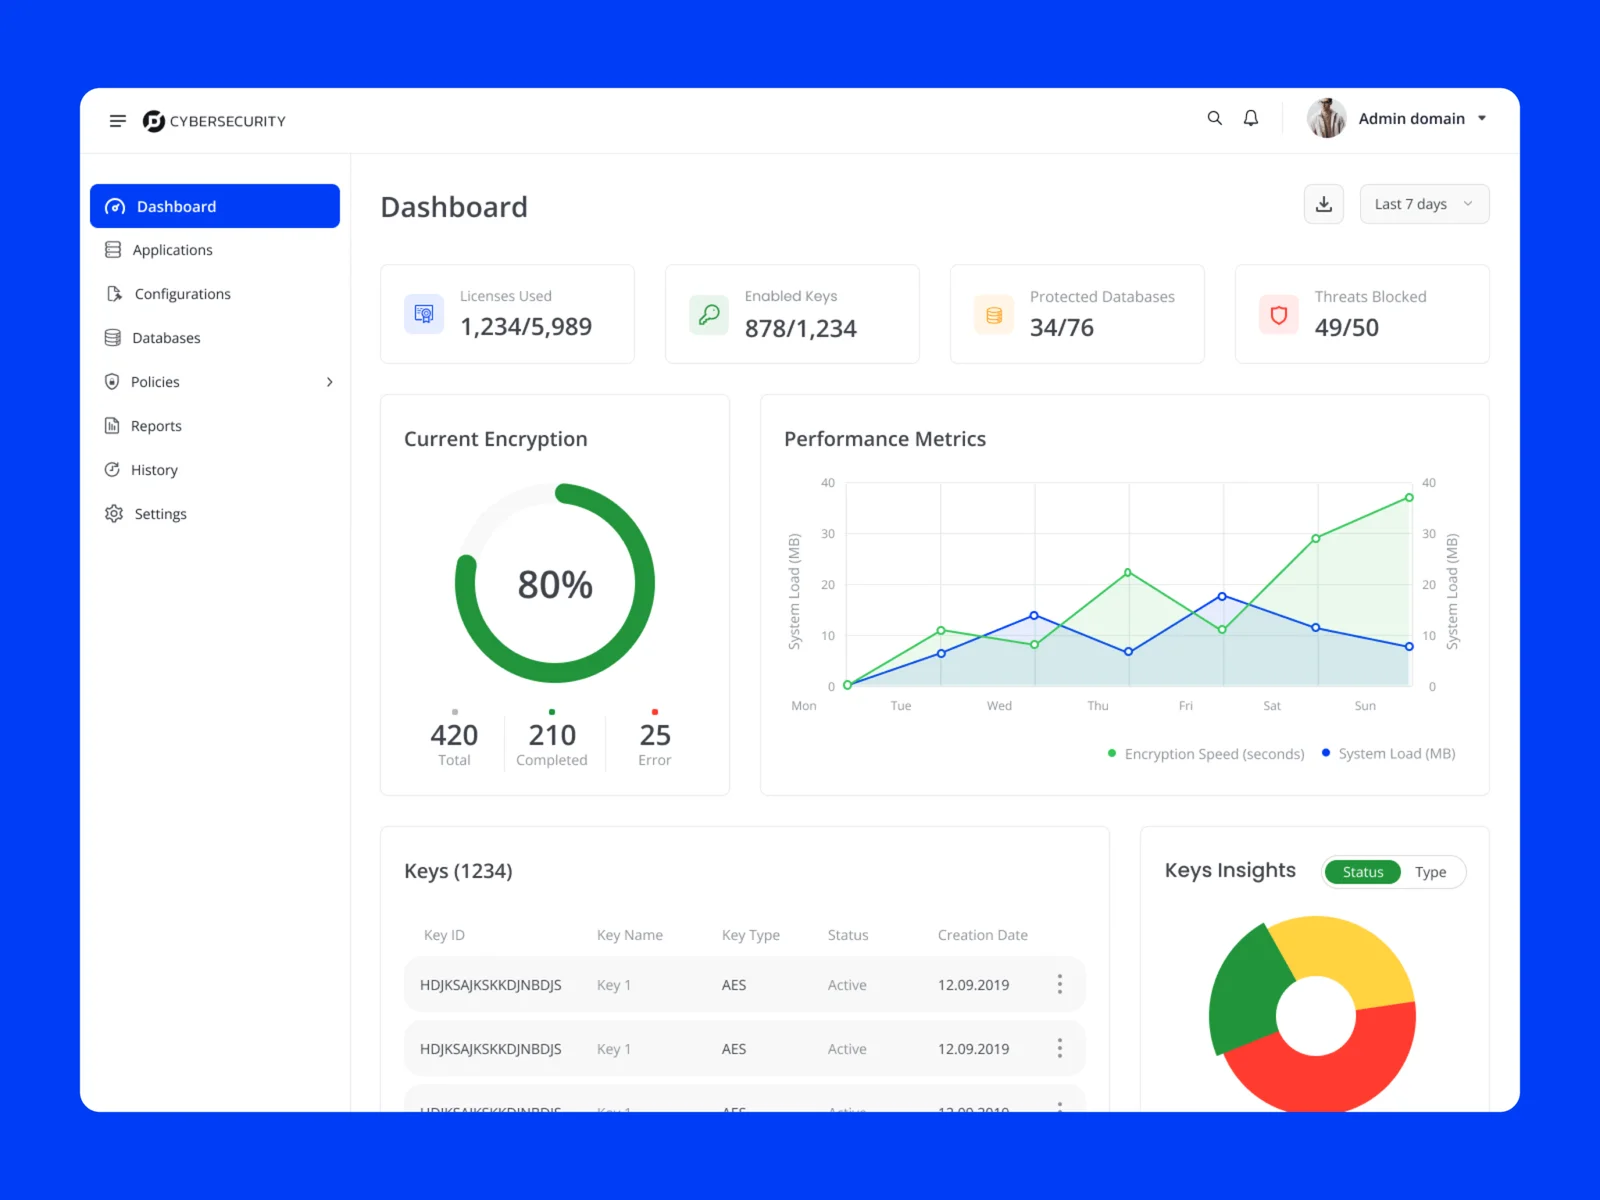This screenshot has width=1600, height=1200.
Task: Open the Last 7 days dropdown
Action: pos(1424,204)
